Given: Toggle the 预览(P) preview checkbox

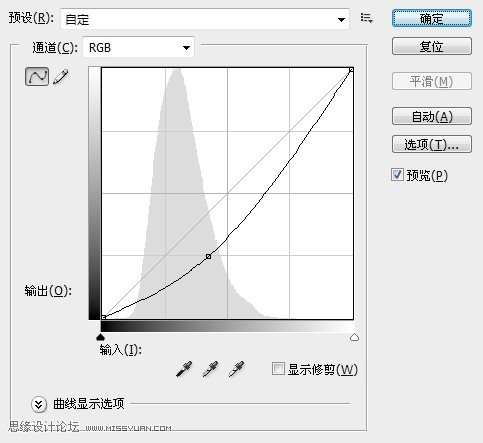Looking at the screenshot, I should pos(397,175).
